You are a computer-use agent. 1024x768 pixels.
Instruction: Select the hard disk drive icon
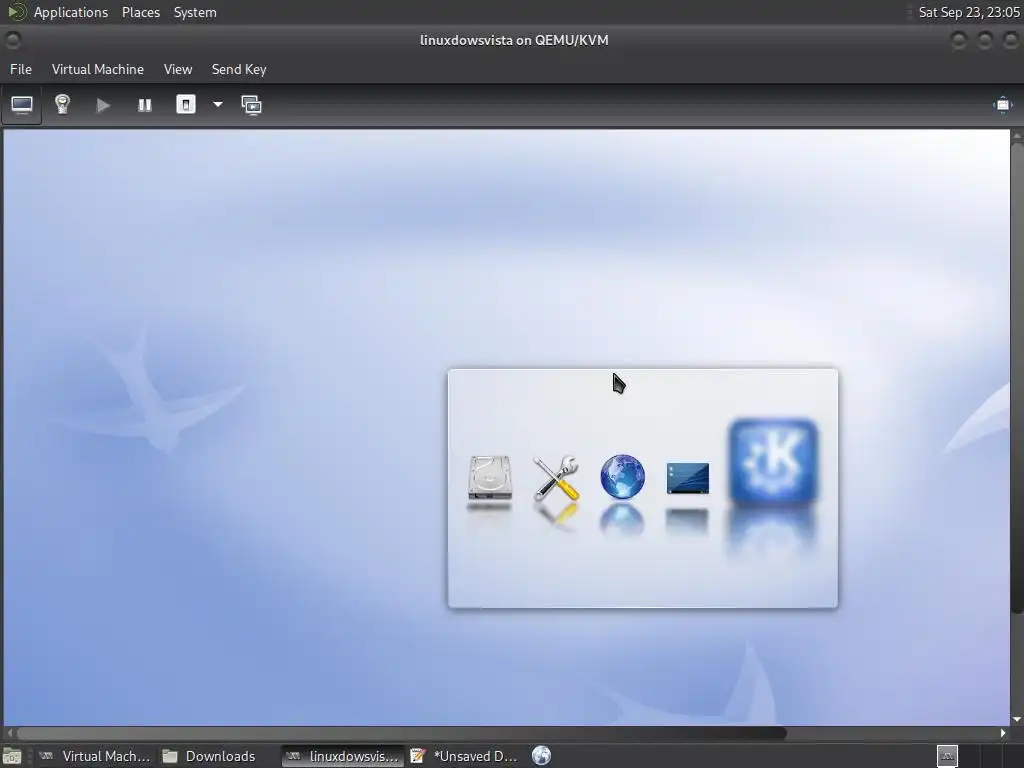point(490,478)
